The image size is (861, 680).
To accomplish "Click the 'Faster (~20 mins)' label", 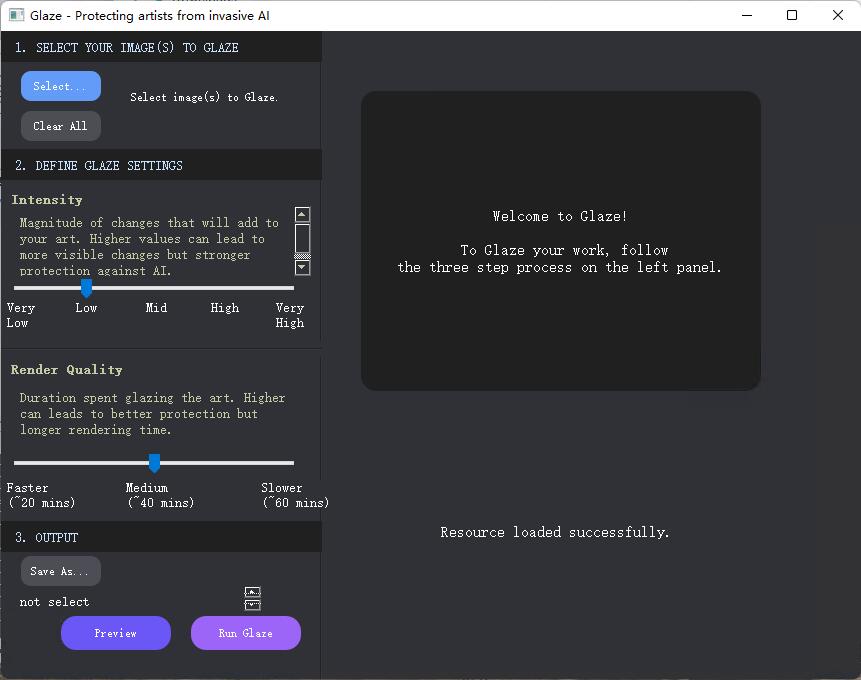I will 41,495.
